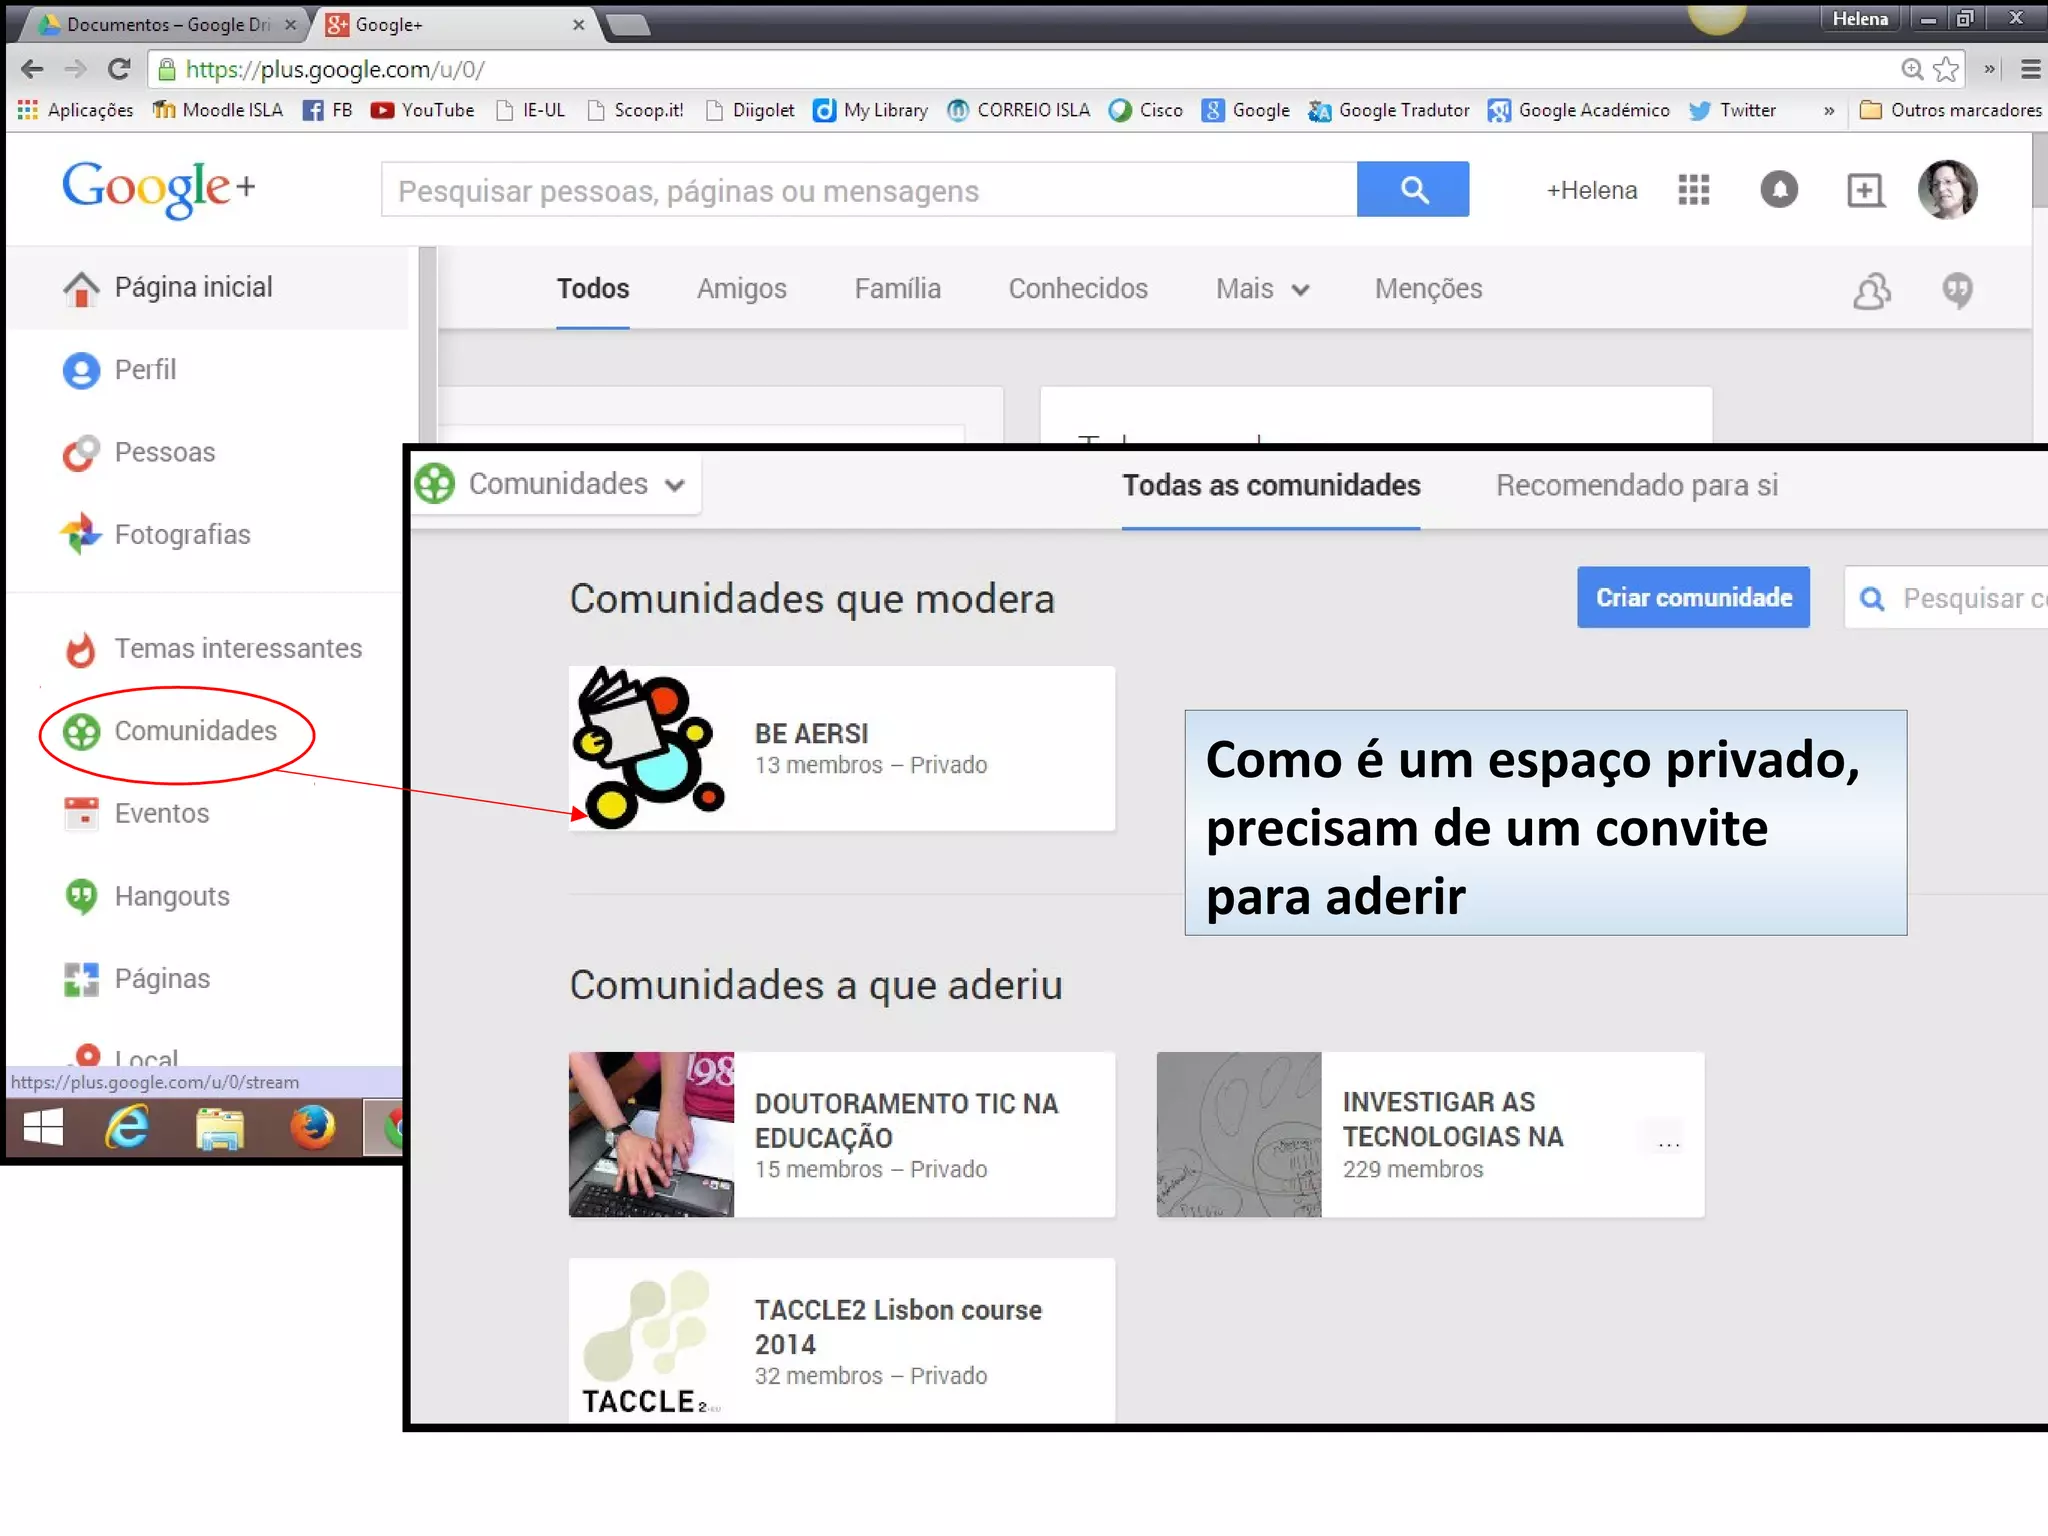Open INVESTIGAR AS TECNOLOGIAS NA community
The width and height of the screenshot is (2048, 1536).
point(1430,1134)
